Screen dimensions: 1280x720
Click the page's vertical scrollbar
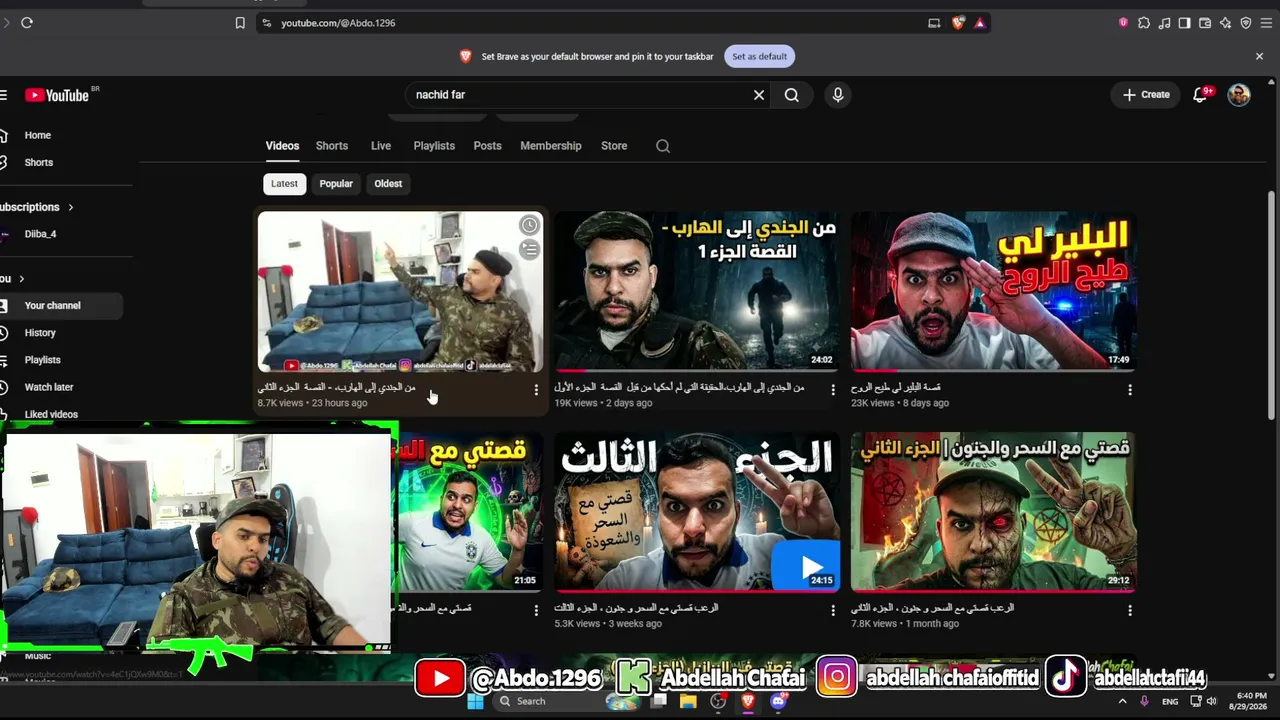[x=1271, y=305]
